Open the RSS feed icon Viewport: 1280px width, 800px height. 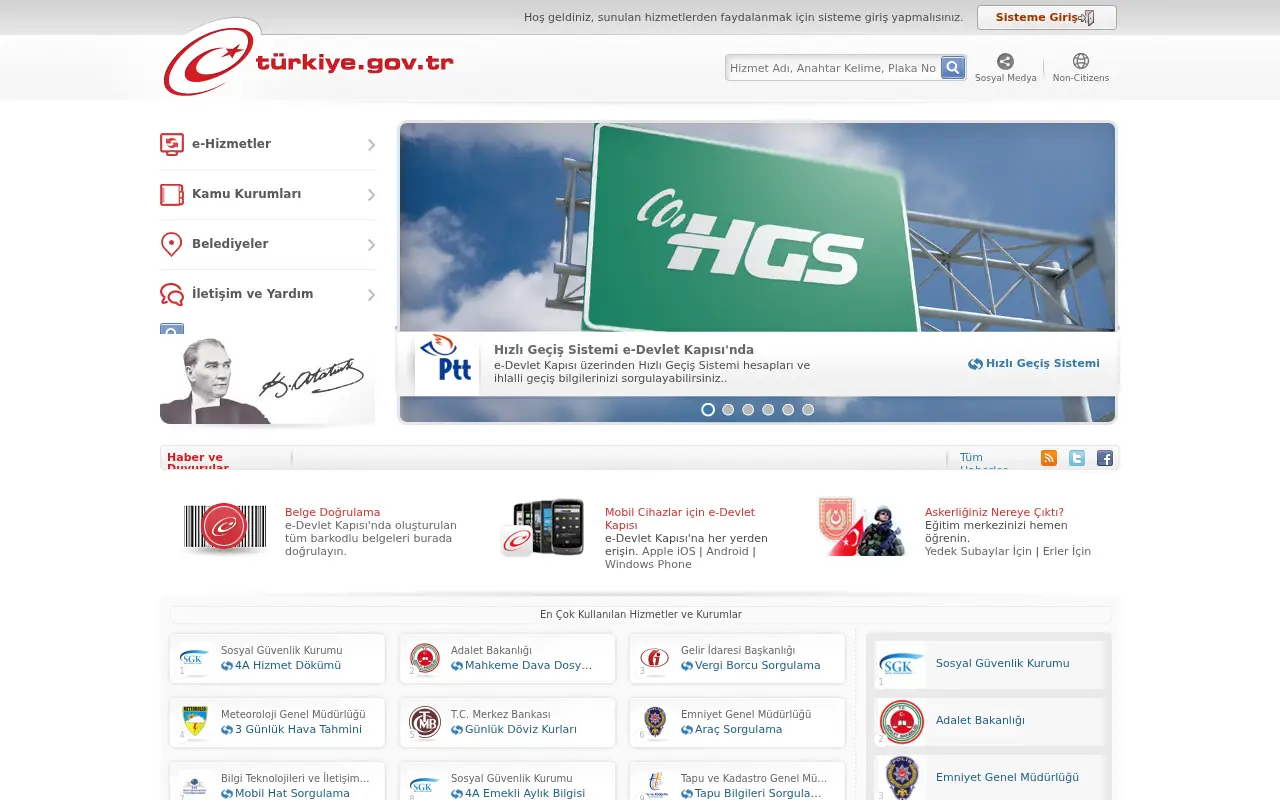click(1049, 458)
